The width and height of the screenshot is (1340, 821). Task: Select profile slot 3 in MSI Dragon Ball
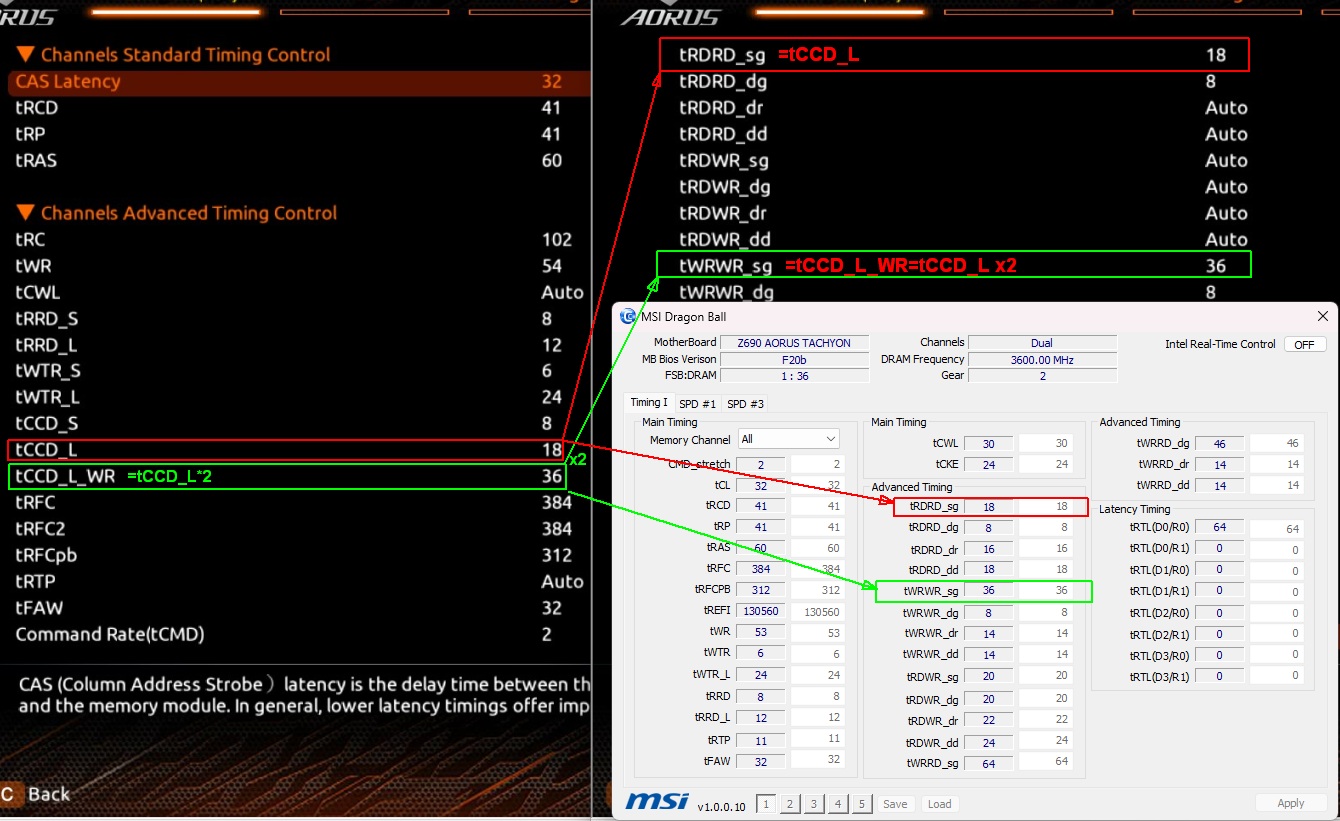coord(814,804)
